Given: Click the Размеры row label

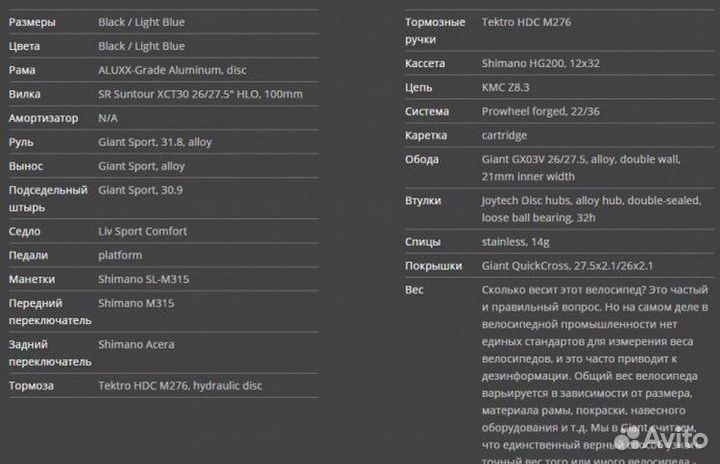Looking at the screenshot, I should [x=32, y=22].
